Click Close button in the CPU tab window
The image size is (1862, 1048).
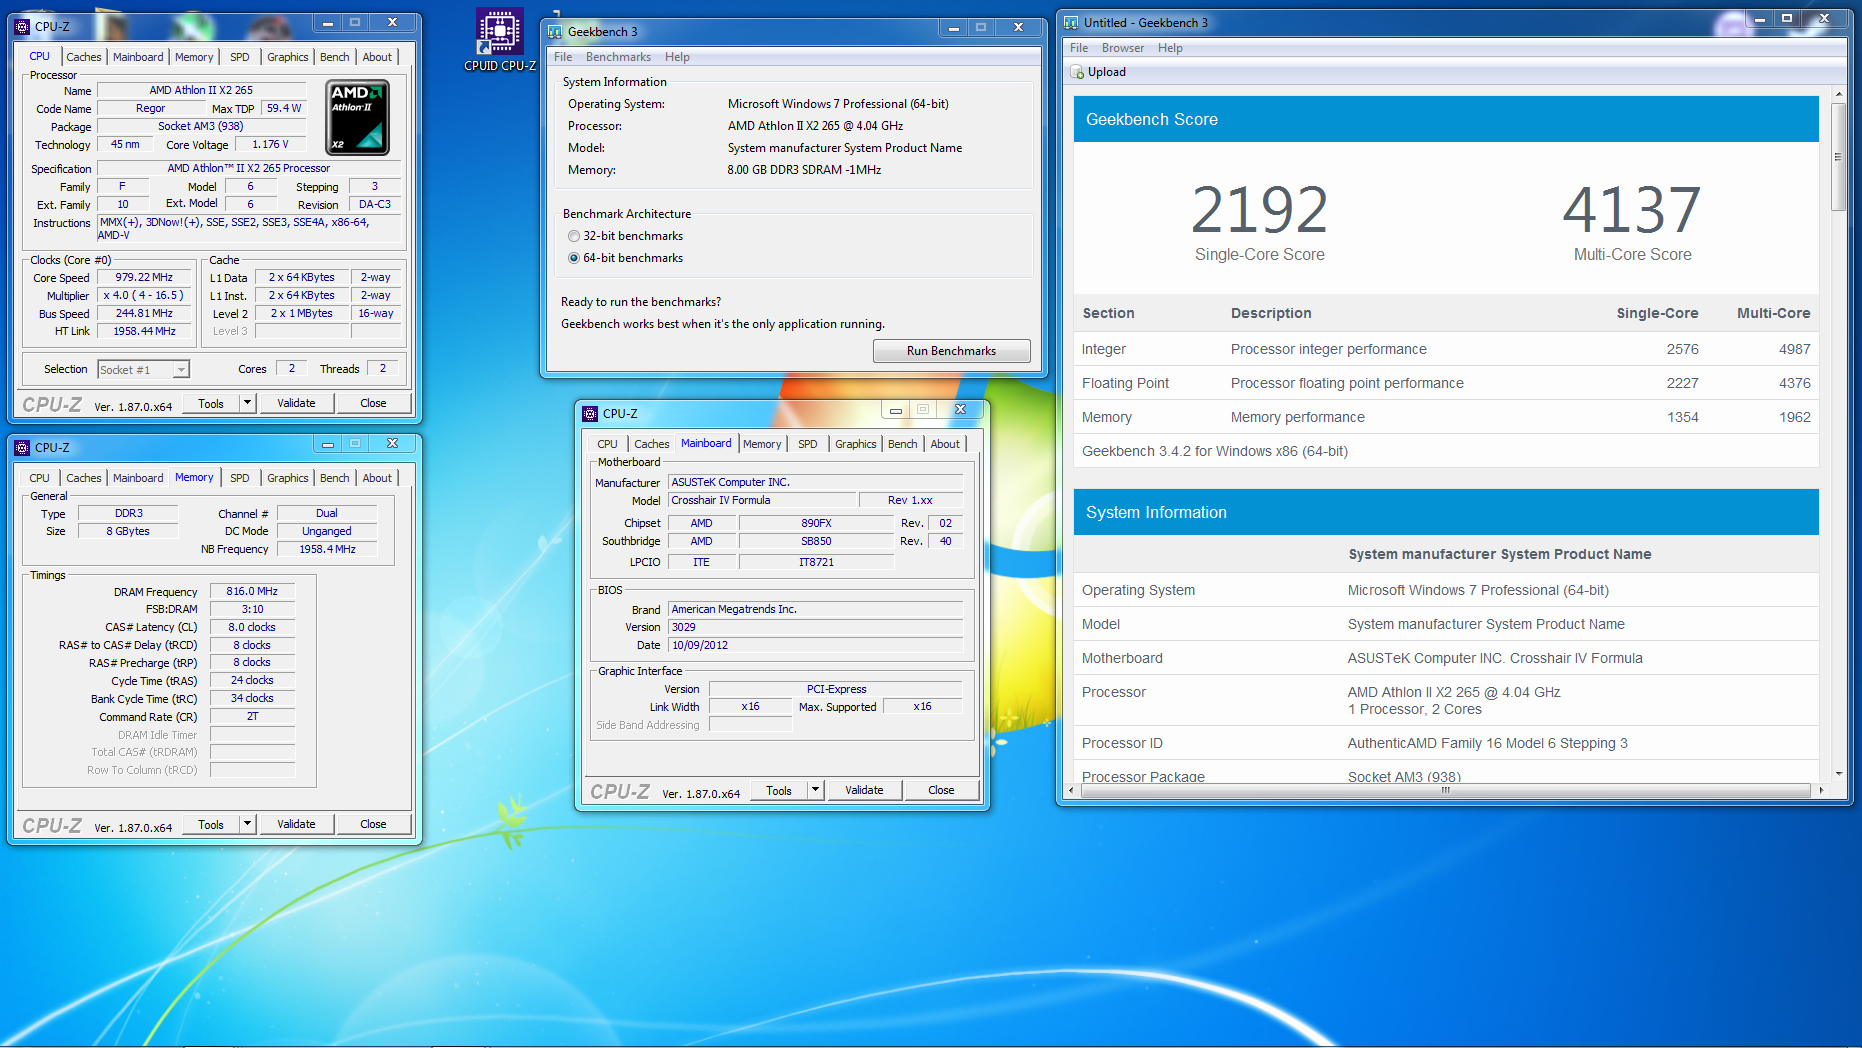pyautogui.click(x=373, y=403)
